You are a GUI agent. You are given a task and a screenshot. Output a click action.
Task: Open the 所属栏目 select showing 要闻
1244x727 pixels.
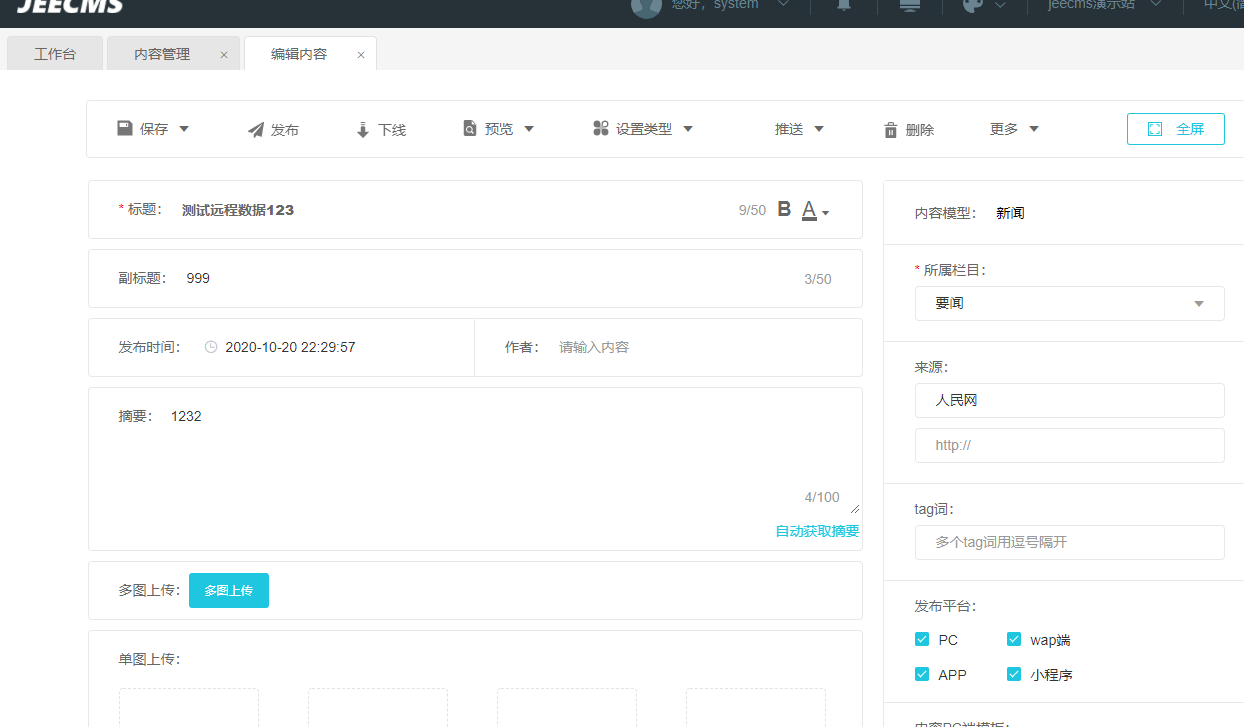(1069, 303)
